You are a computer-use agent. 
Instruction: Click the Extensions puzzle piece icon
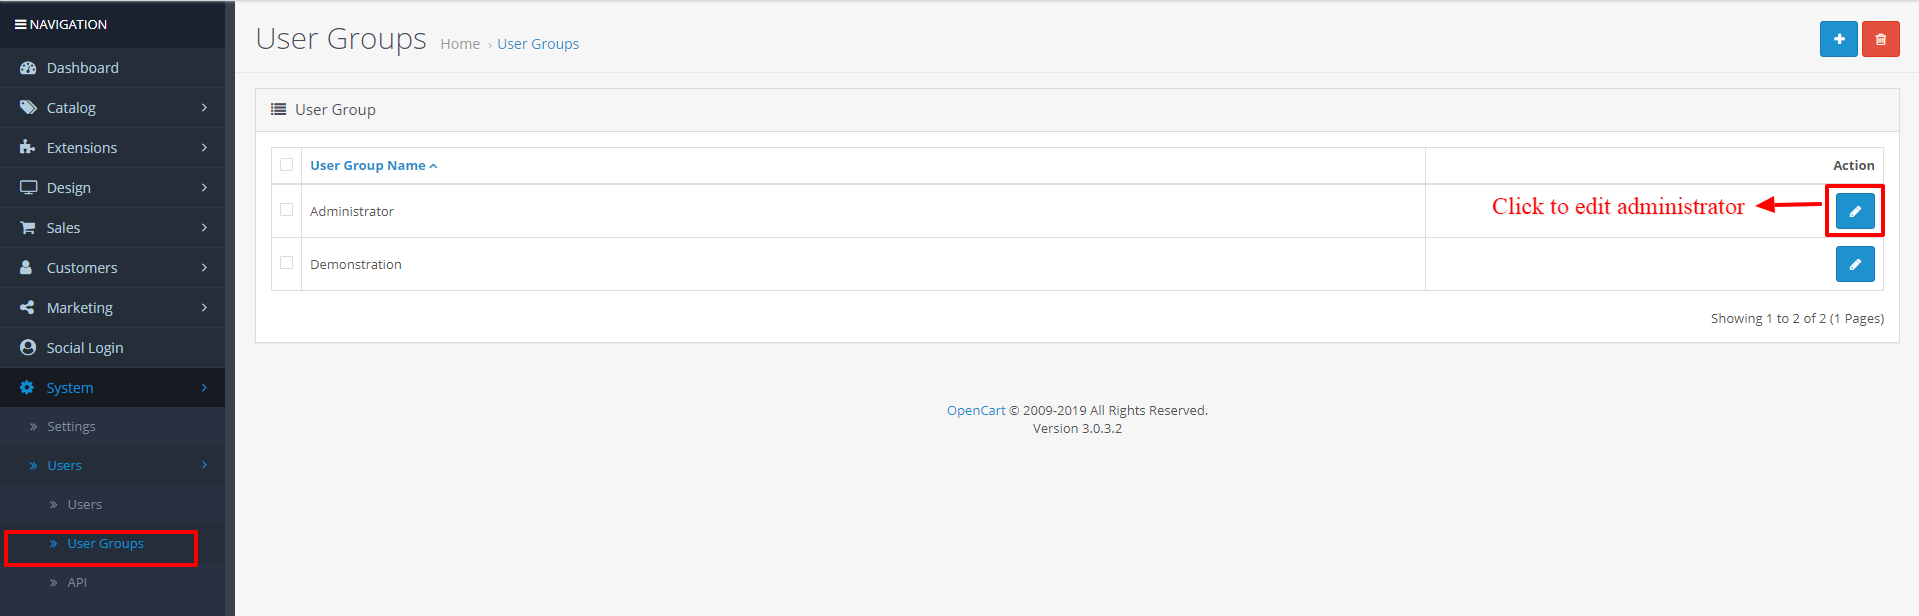tap(28, 148)
